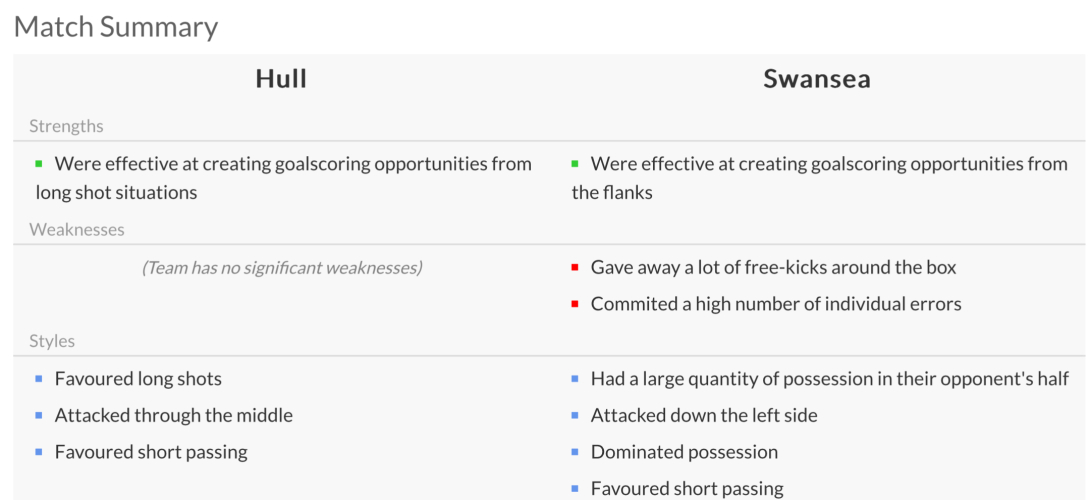
Task: Click the Styles section label
Action: [52, 341]
